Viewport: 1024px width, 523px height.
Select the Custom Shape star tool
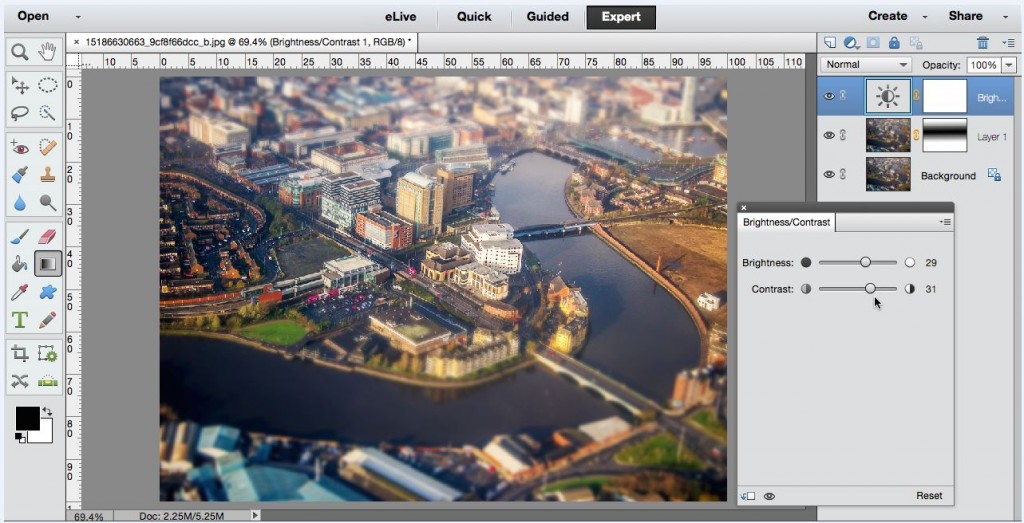coord(47,292)
